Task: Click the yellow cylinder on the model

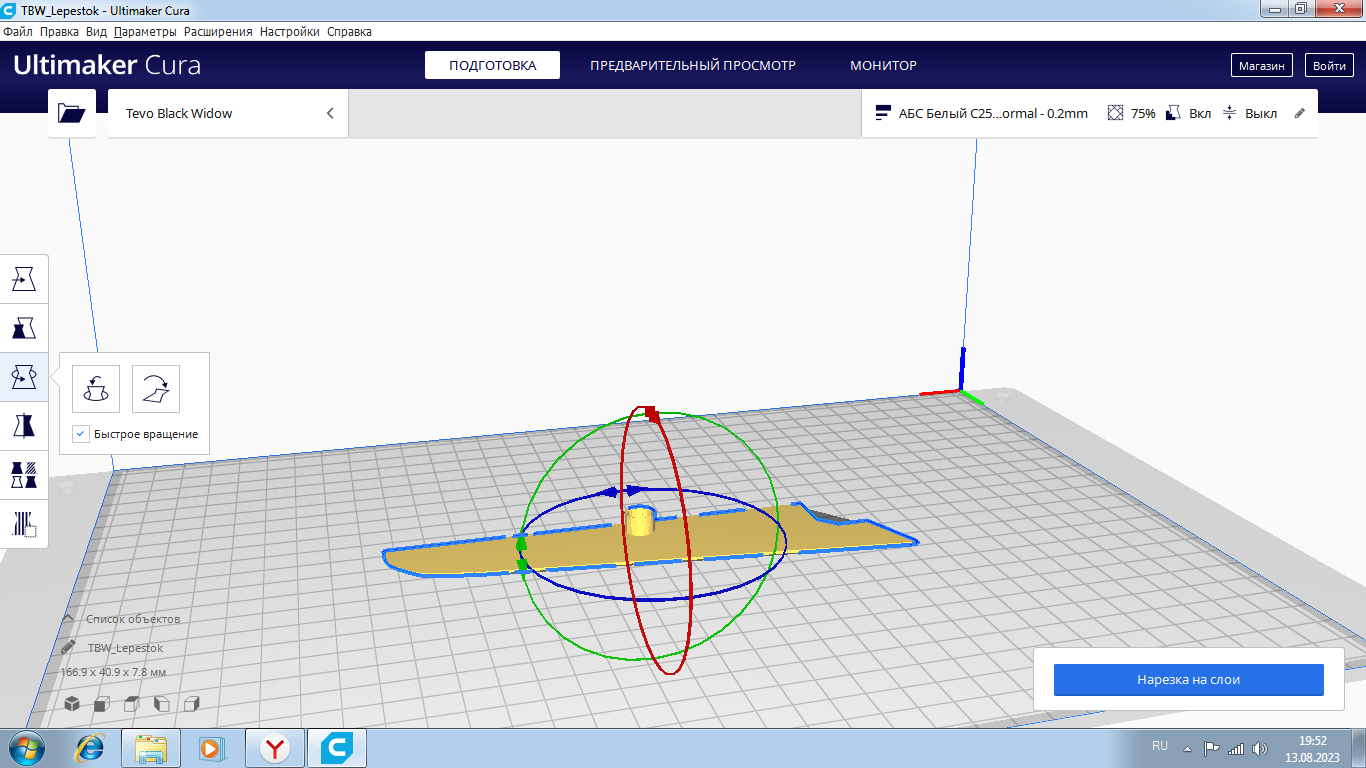Action: (640, 520)
